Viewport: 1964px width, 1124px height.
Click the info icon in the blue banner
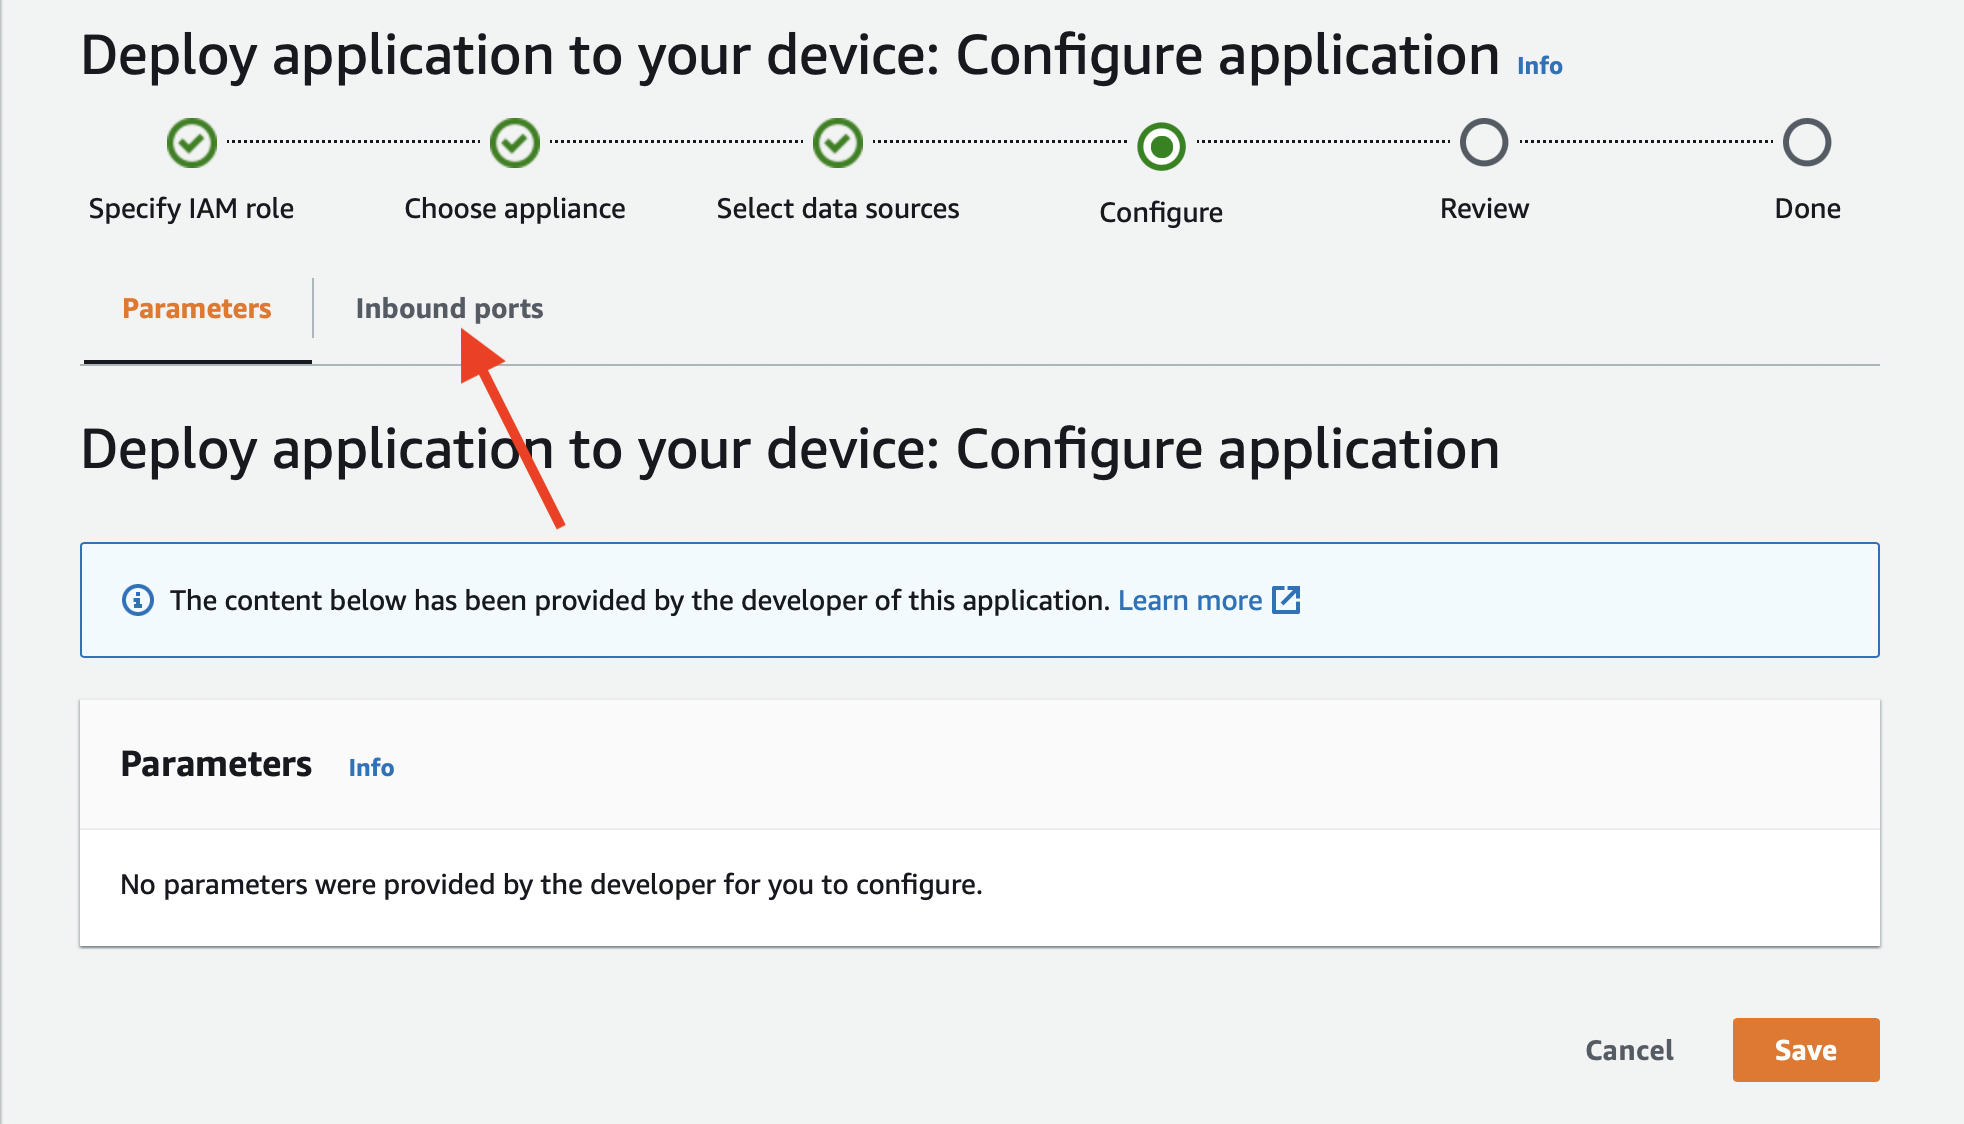[138, 600]
